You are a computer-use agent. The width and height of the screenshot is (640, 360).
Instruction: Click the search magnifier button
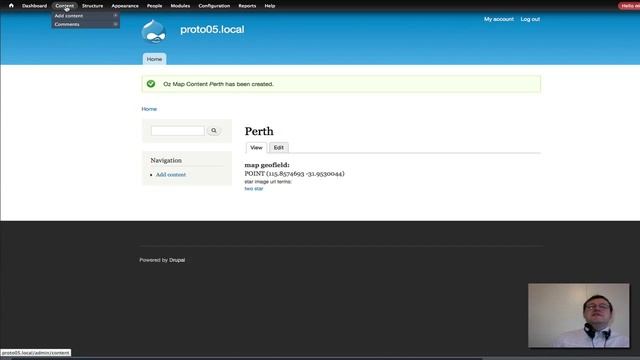point(214,131)
